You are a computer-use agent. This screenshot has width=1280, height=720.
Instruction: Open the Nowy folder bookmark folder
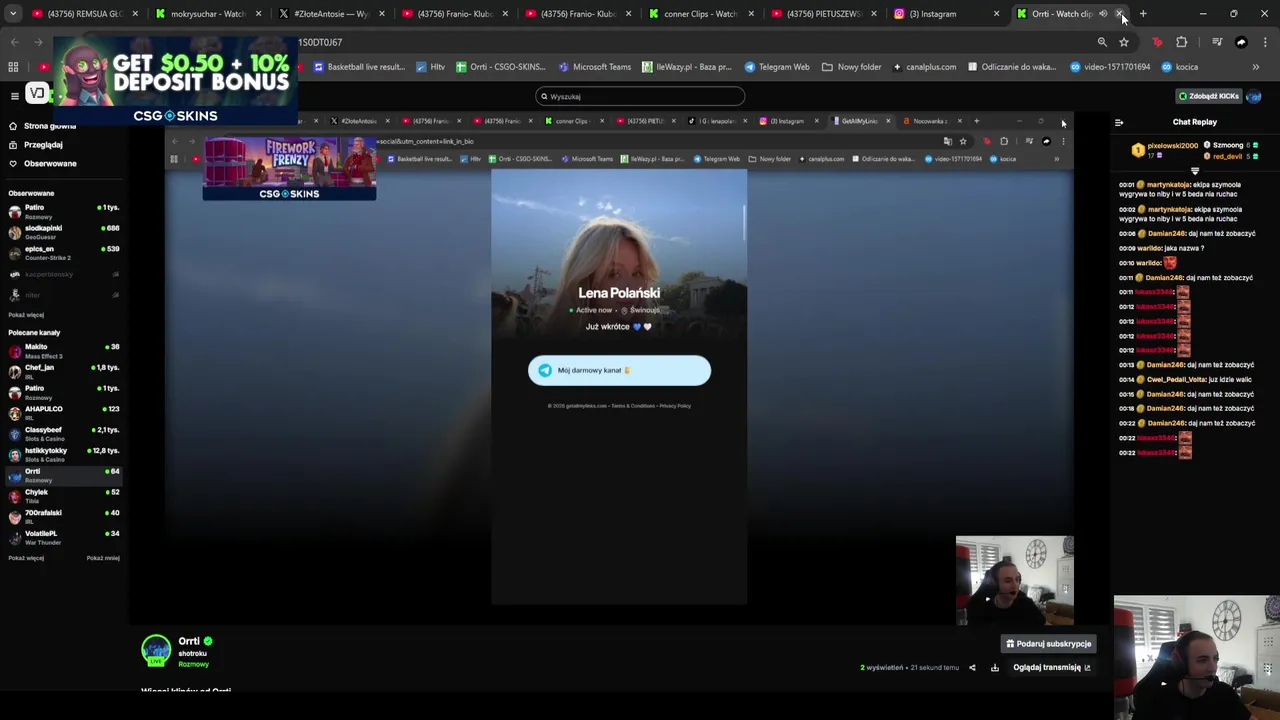click(852, 67)
